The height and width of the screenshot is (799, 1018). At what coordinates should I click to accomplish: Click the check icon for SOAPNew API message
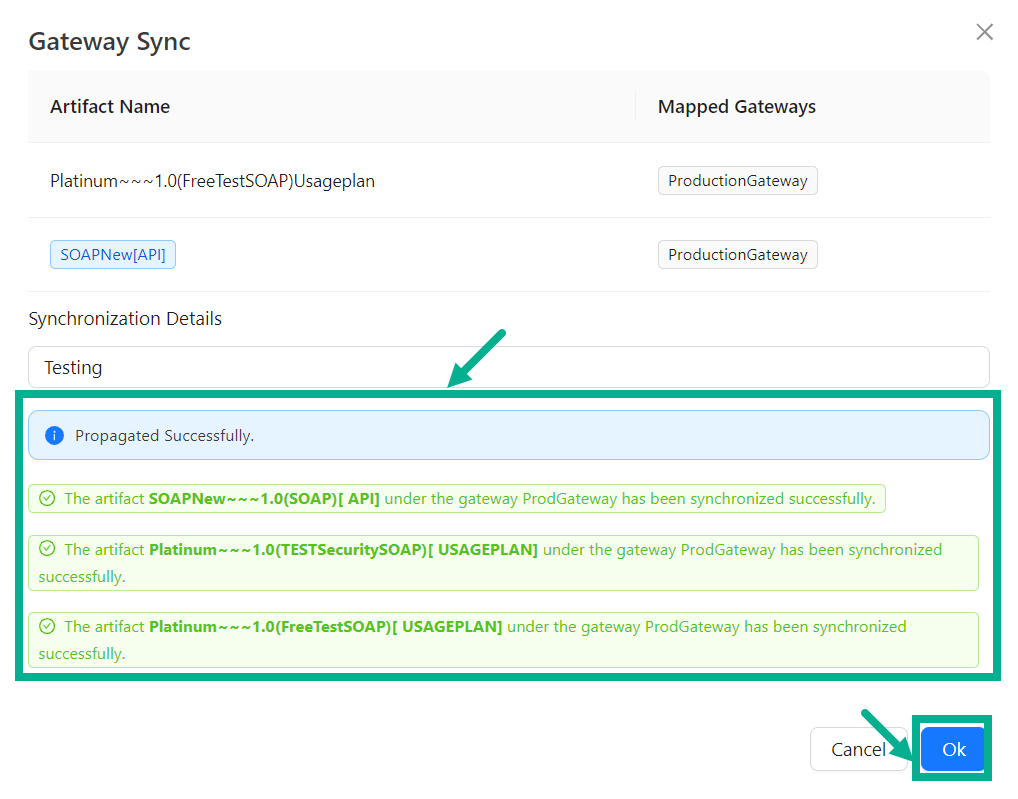[46, 498]
